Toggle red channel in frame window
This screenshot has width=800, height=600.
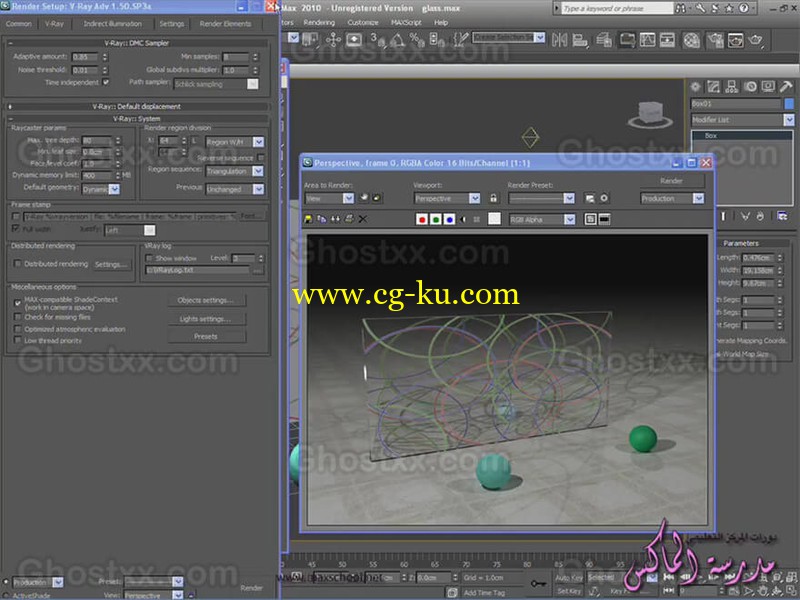[422, 219]
